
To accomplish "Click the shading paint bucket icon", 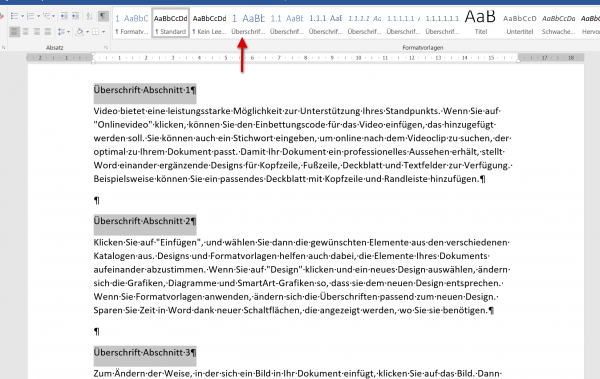I will pyautogui.click(x=80, y=31).
